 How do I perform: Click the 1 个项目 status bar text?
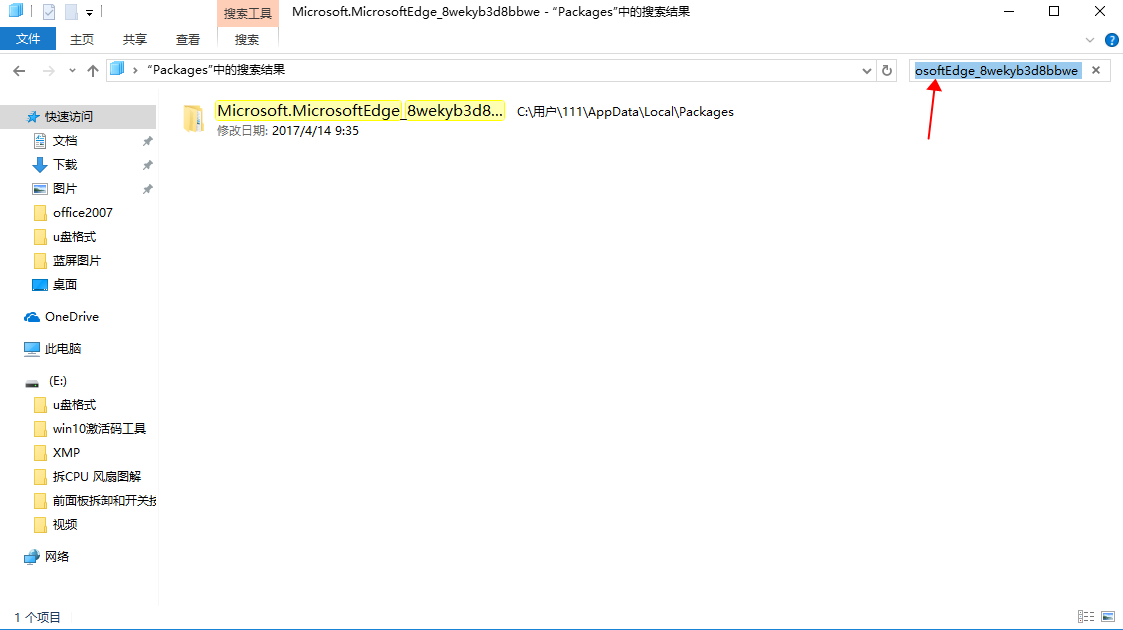tap(37, 617)
